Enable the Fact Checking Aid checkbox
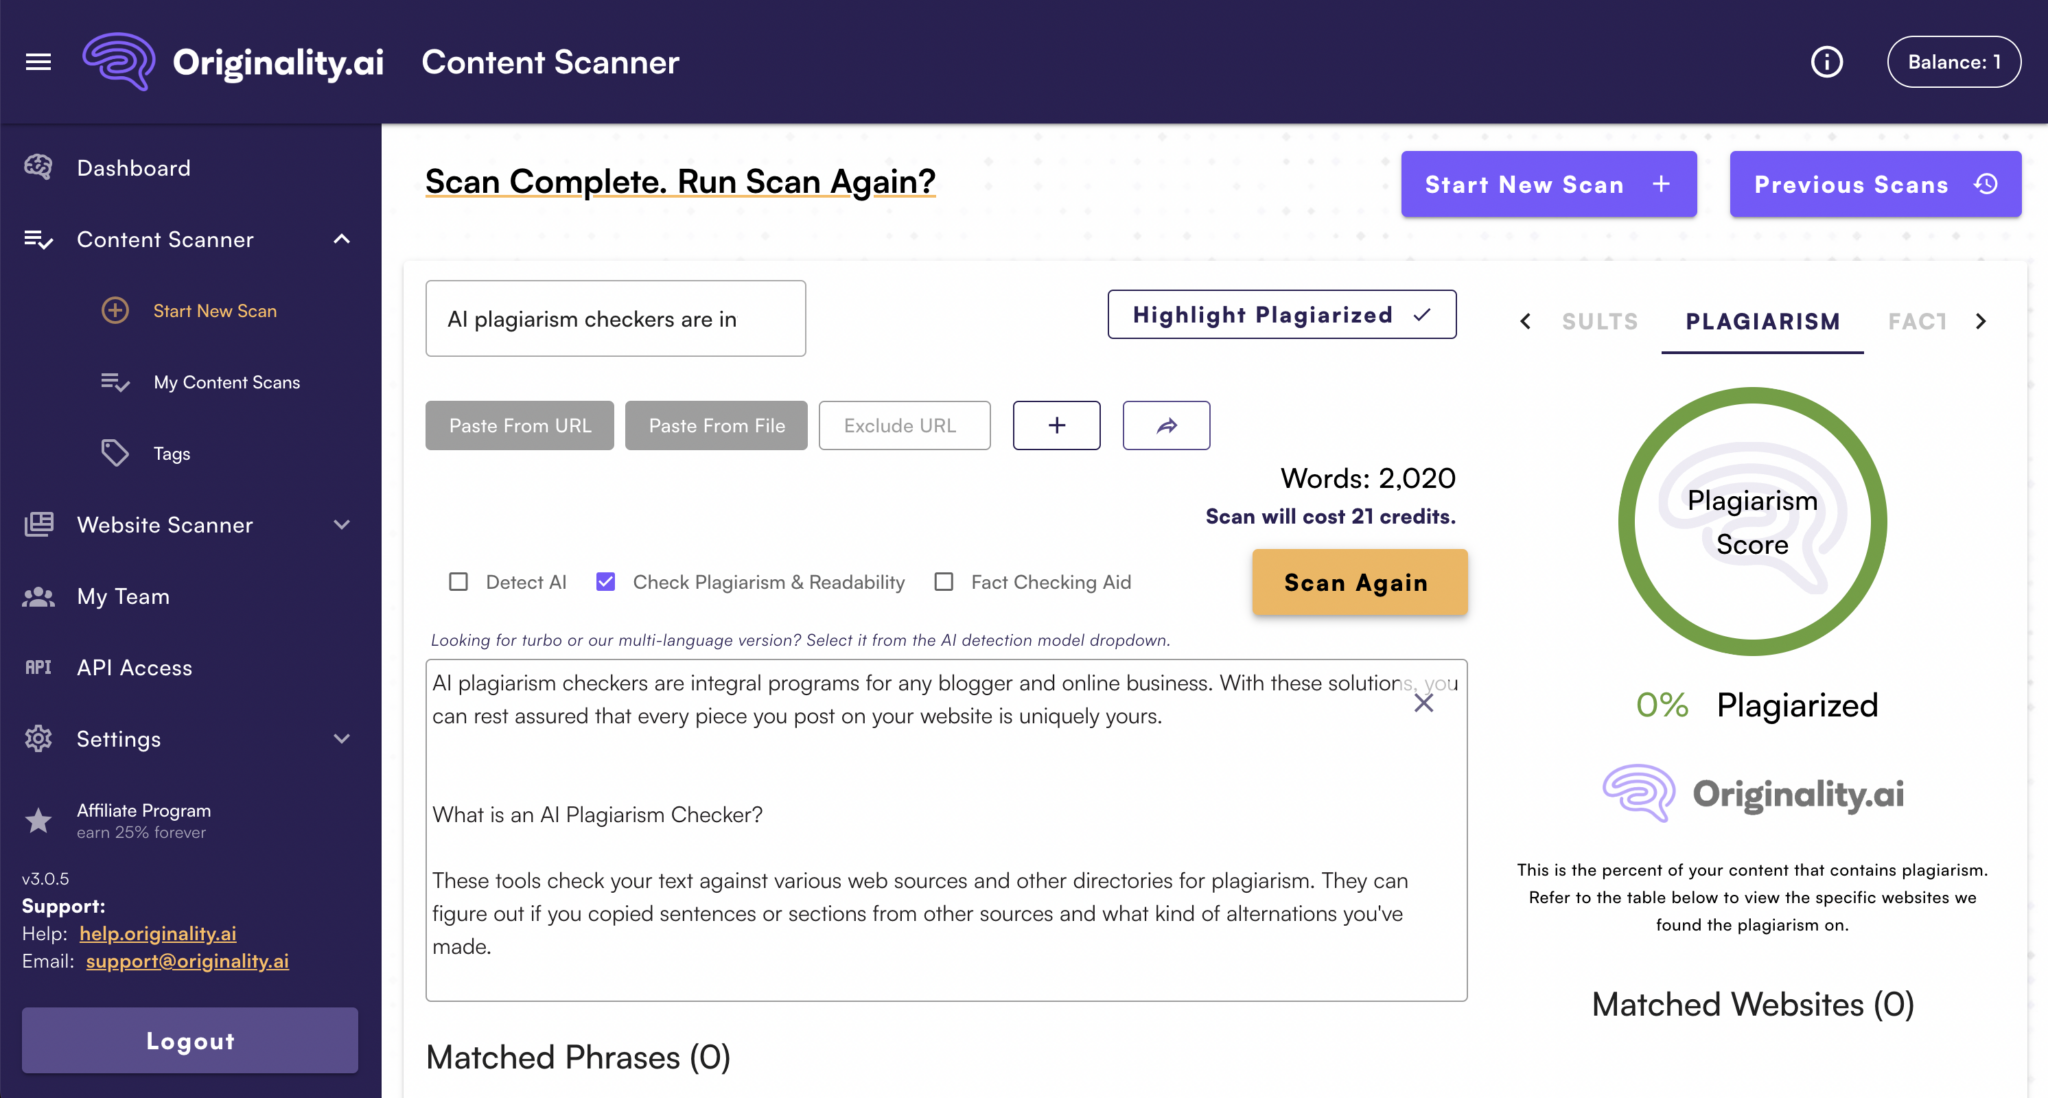The width and height of the screenshot is (2048, 1098). coord(943,581)
